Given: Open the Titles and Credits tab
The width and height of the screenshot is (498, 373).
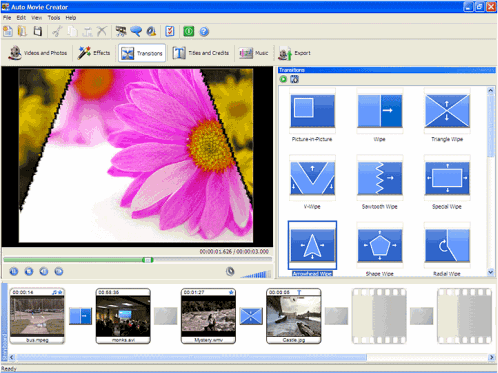Looking at the screenshot, I should tap(201, 53).
